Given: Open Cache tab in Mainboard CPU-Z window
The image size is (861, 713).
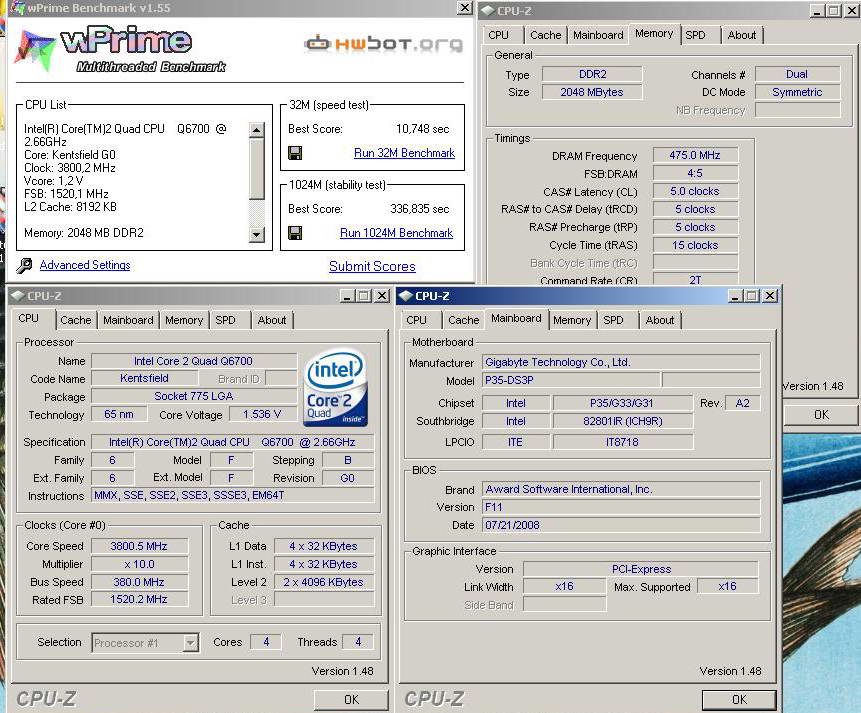Looking at the screenshot, I should (463, 320).
